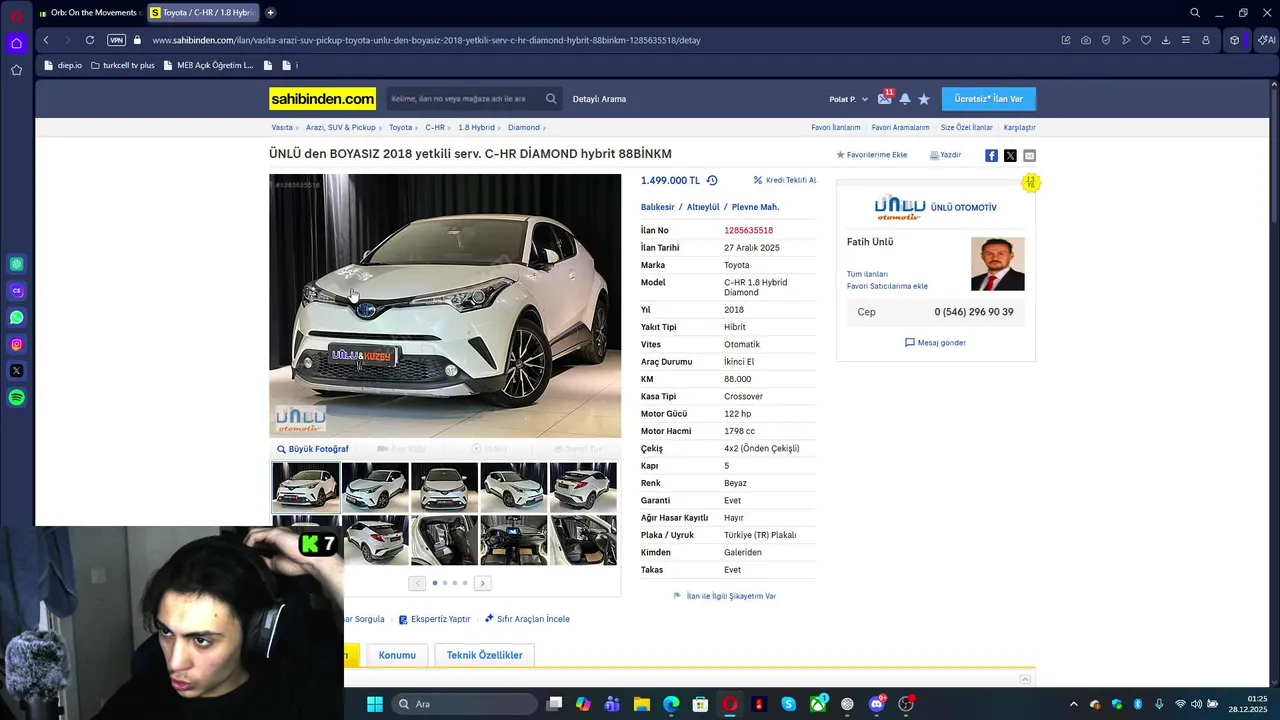Open browser downloads icon
Screen dimensions: 1280x720
click(1166, 40)
